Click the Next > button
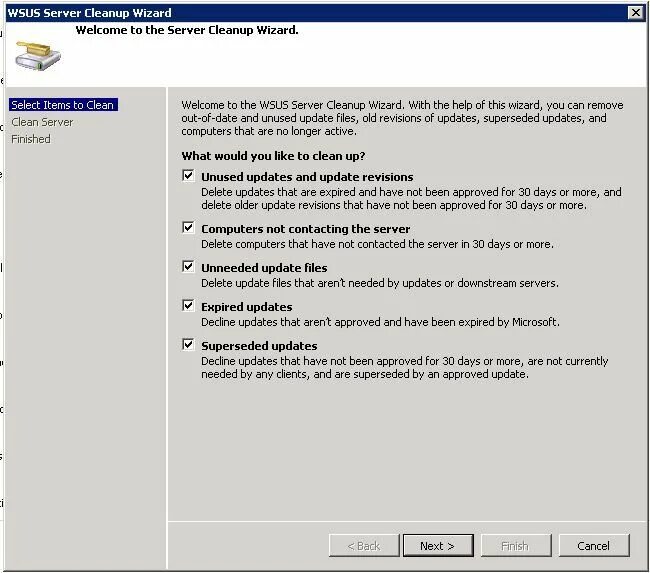The width and height of the screenshot is (650, 573). point(438,546)
